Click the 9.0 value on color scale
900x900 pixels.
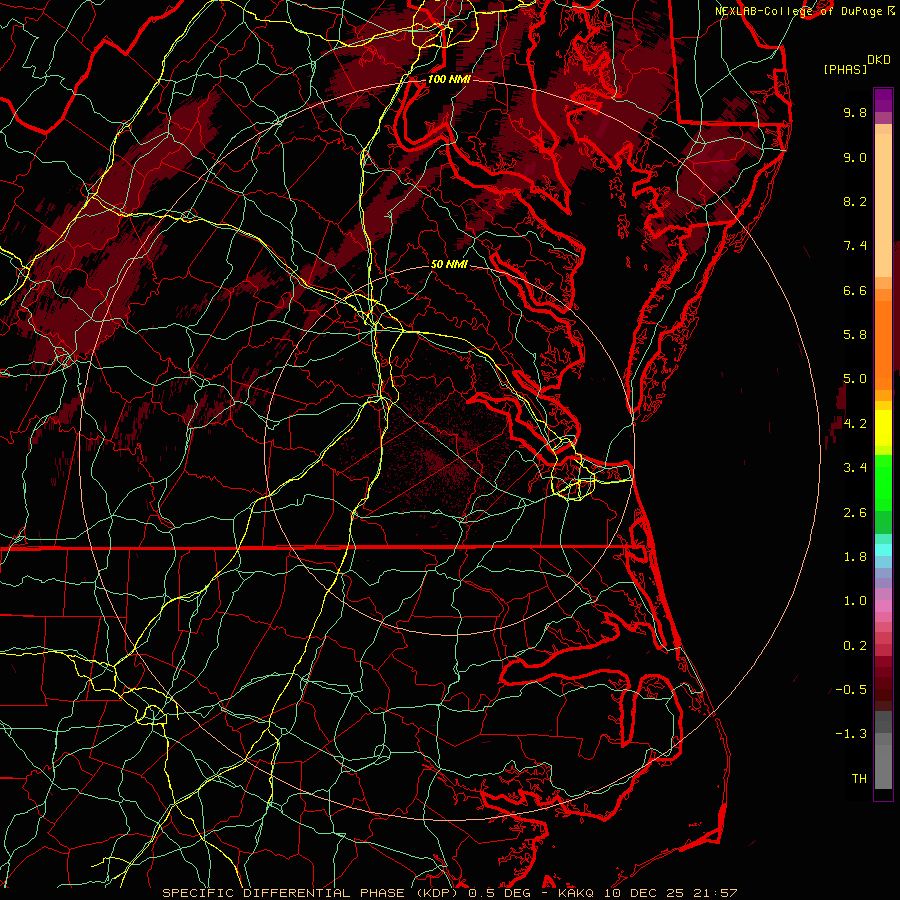click(855, 157)
